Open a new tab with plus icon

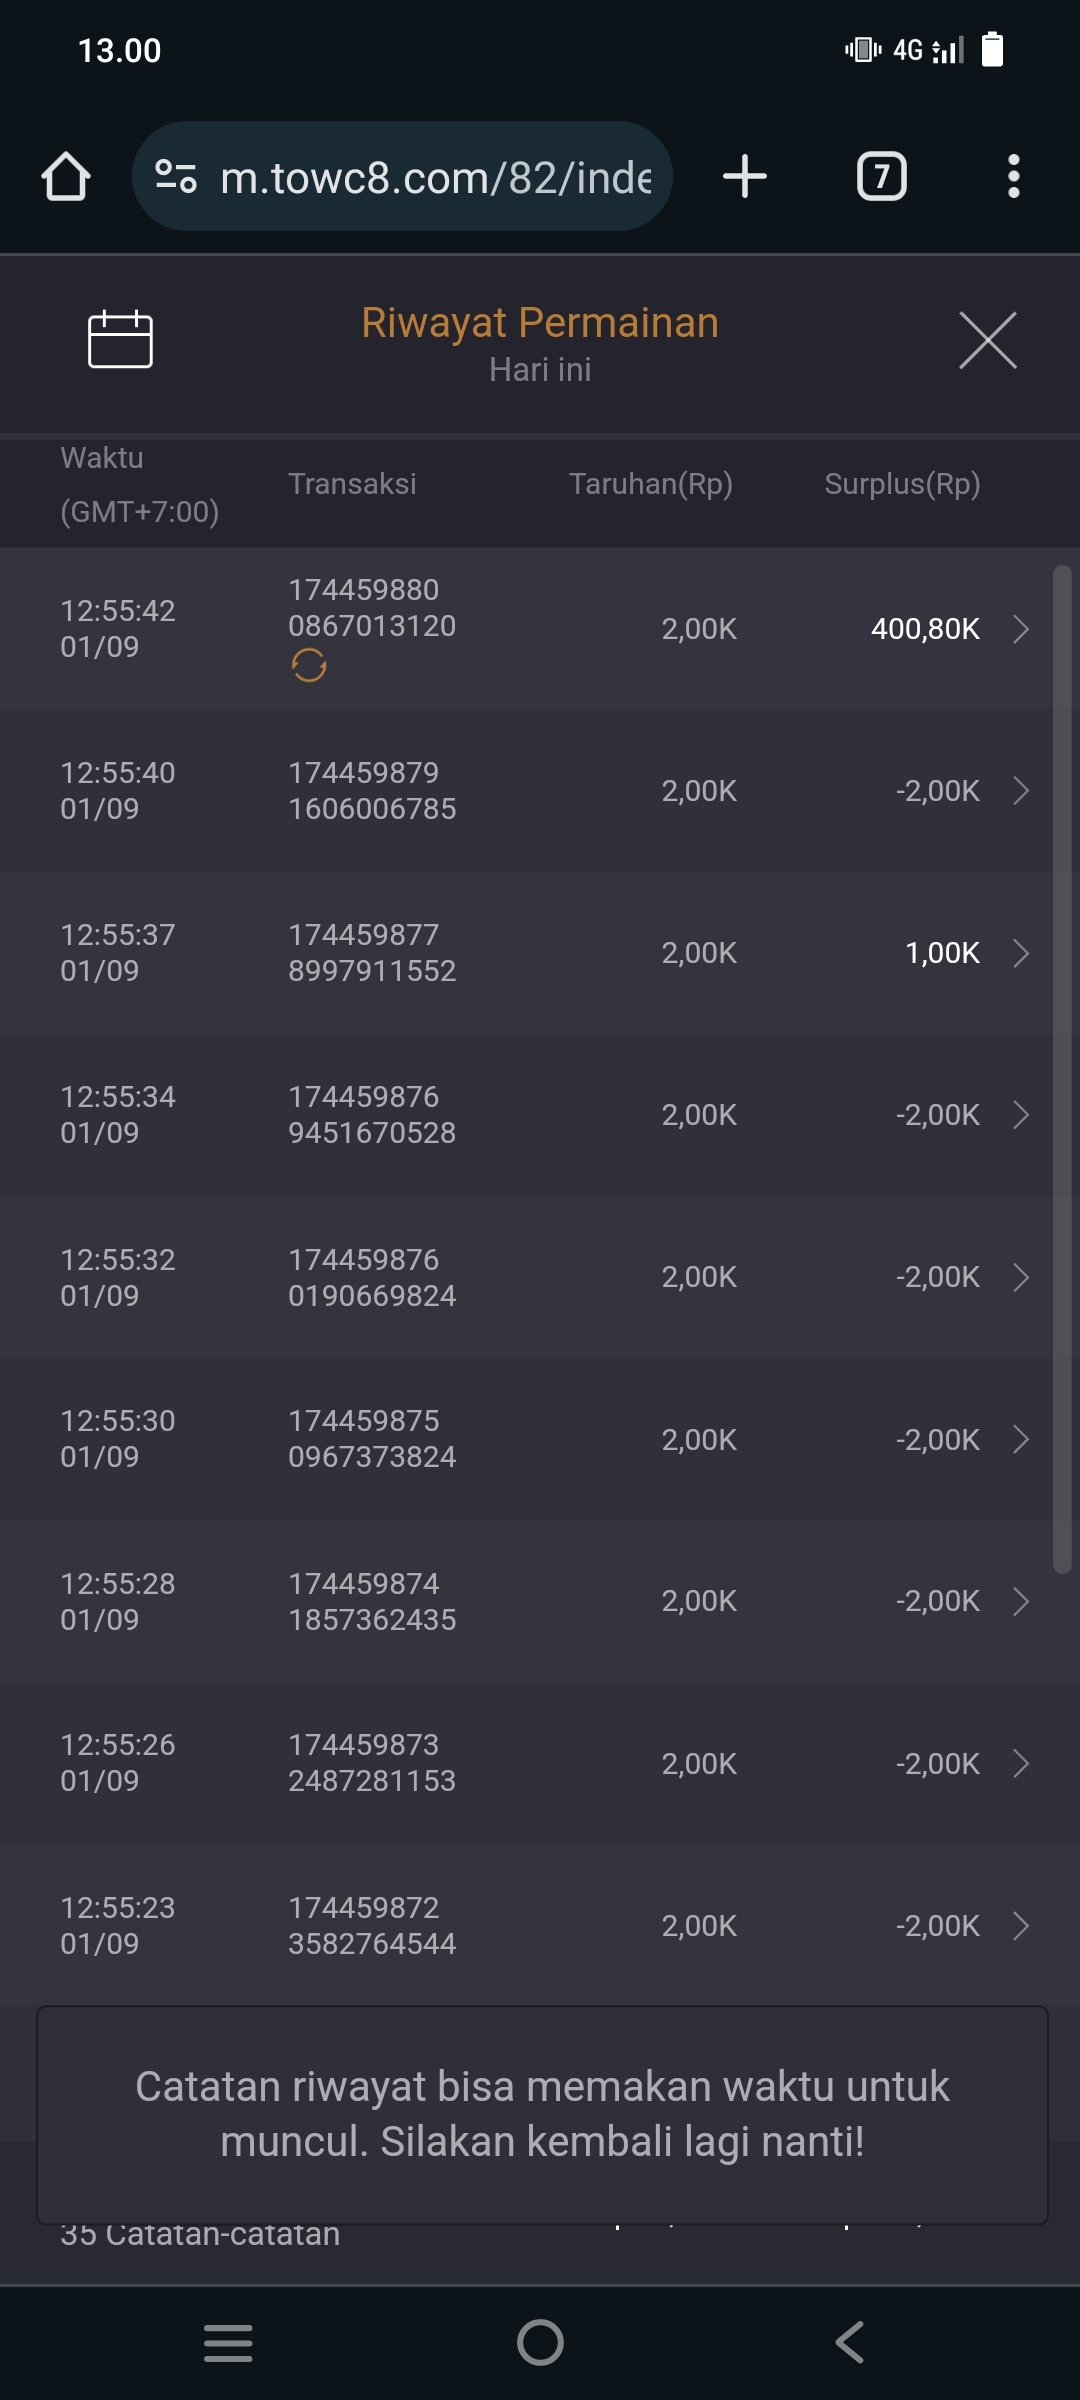point(745,177)
